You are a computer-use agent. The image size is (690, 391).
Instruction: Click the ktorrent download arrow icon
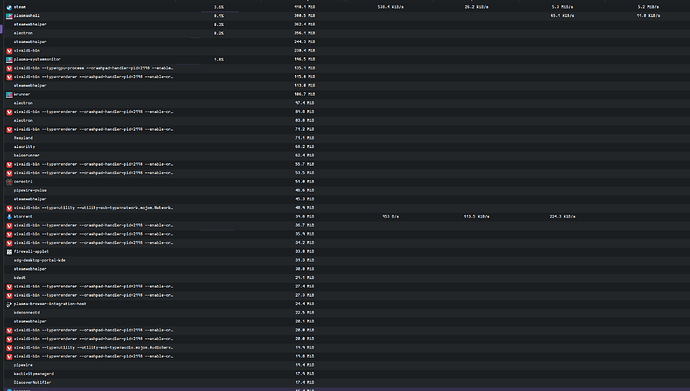coord(9,217)
